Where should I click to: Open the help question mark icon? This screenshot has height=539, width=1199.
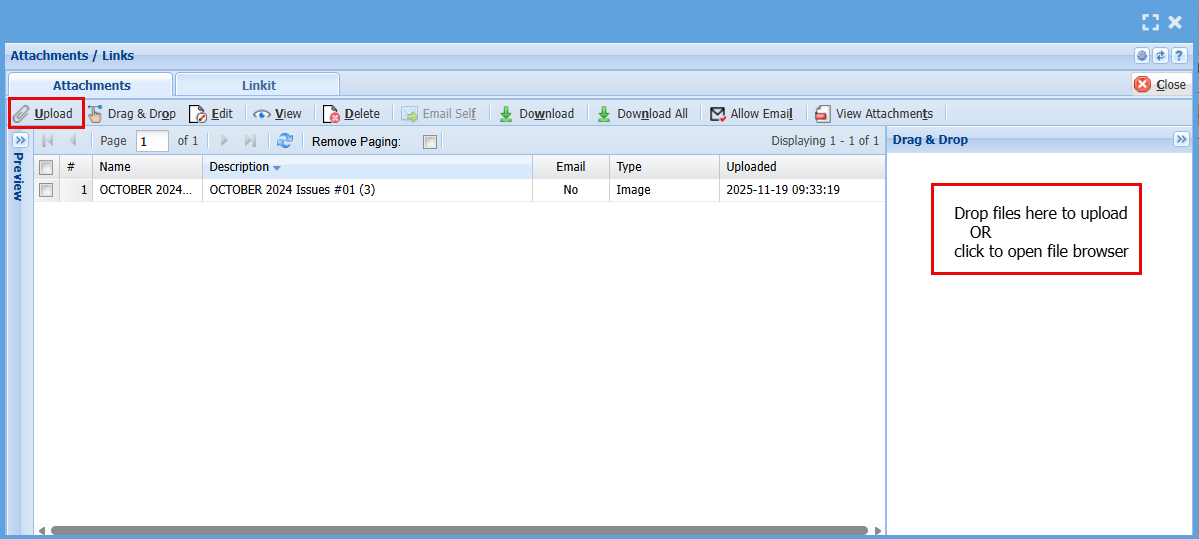(x=1178, y=55)
